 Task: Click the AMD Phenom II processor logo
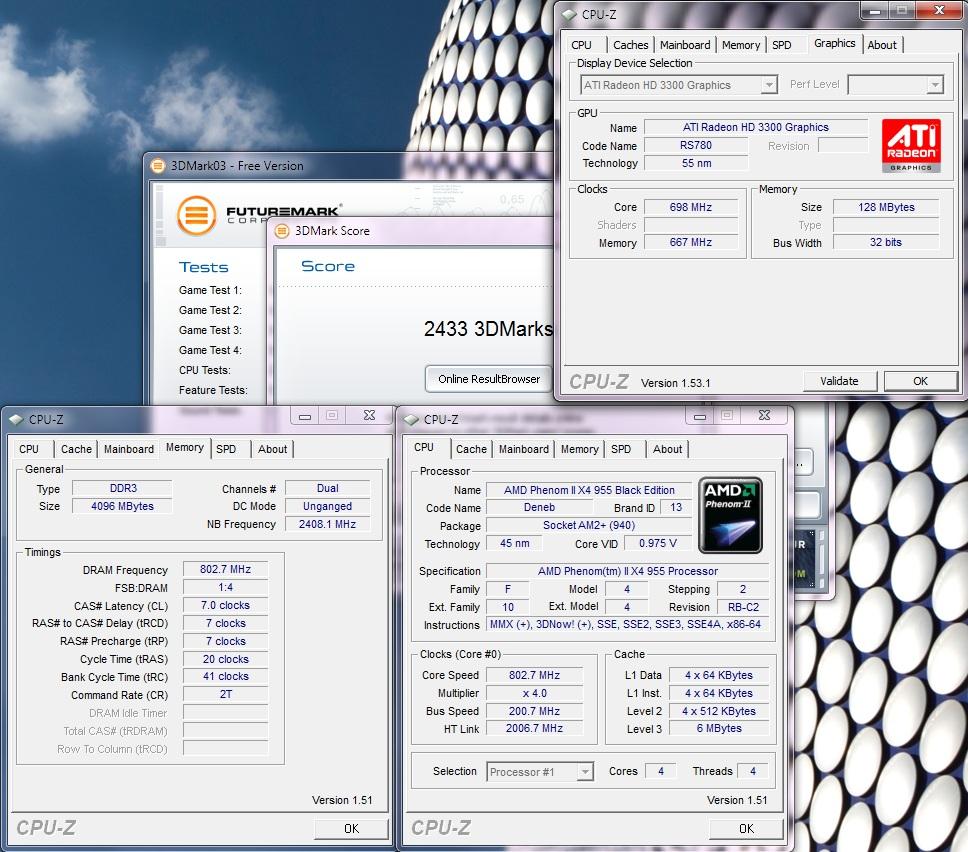tap(730, 515)
